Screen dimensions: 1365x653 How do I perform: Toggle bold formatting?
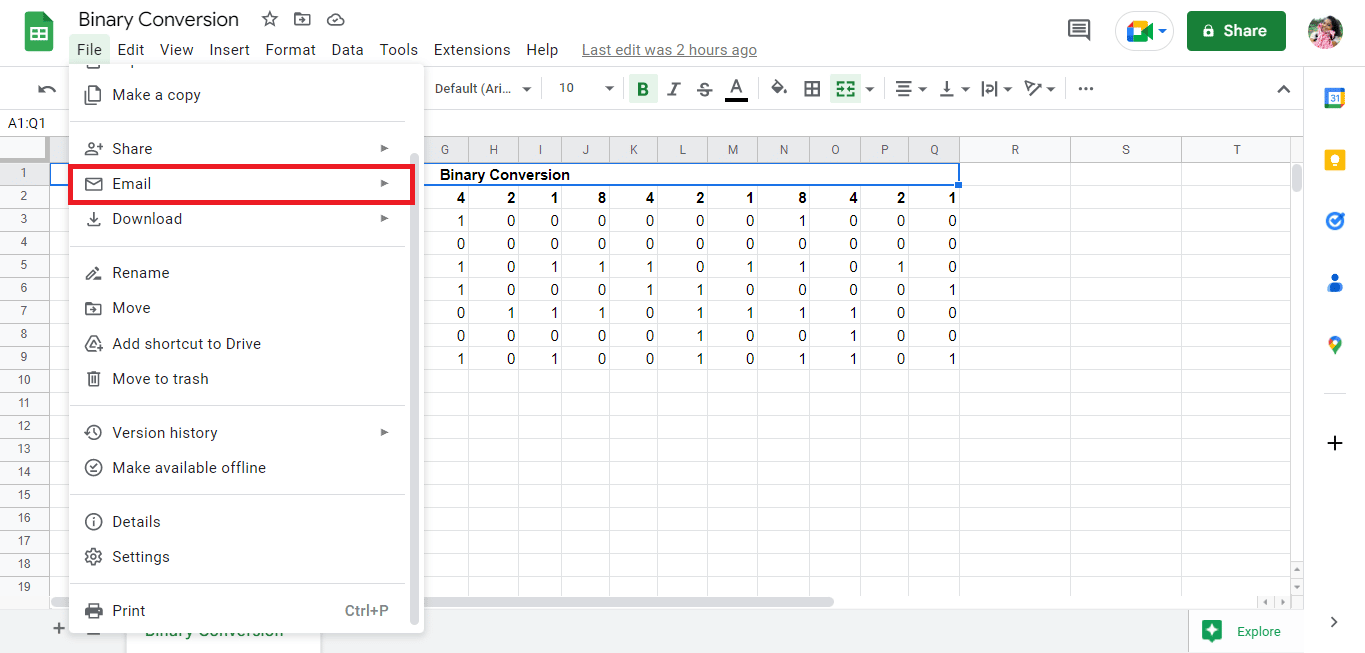coord(643,89)
